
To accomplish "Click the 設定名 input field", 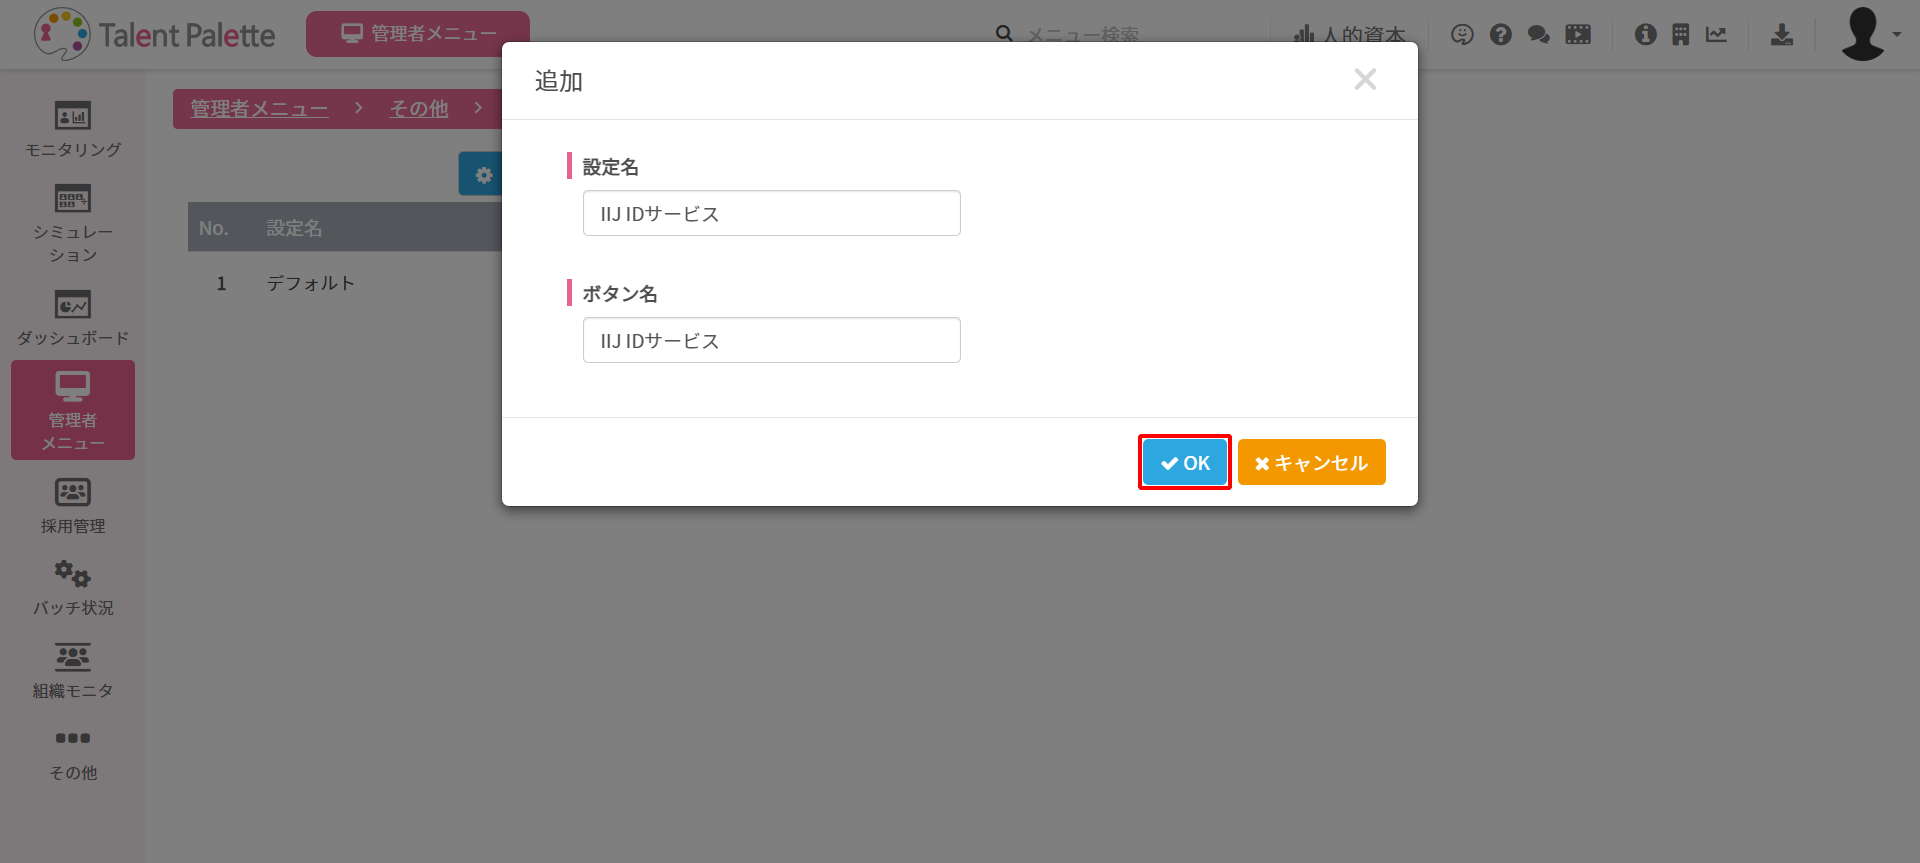I will click(x=771, y=214).
